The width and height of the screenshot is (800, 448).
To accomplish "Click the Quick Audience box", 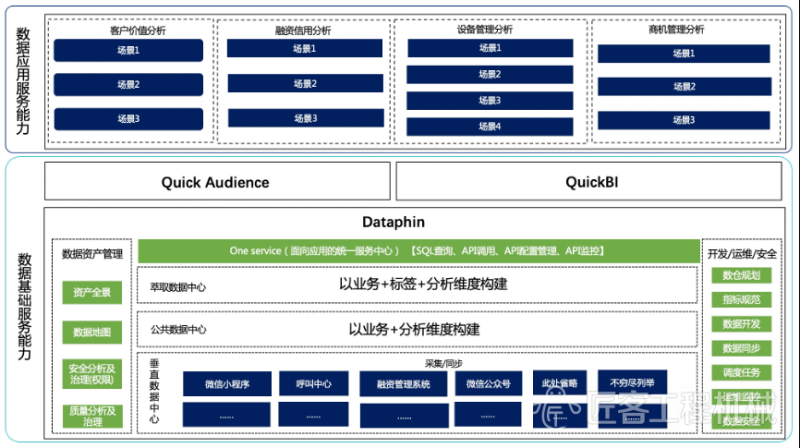I will click(217, 181).
